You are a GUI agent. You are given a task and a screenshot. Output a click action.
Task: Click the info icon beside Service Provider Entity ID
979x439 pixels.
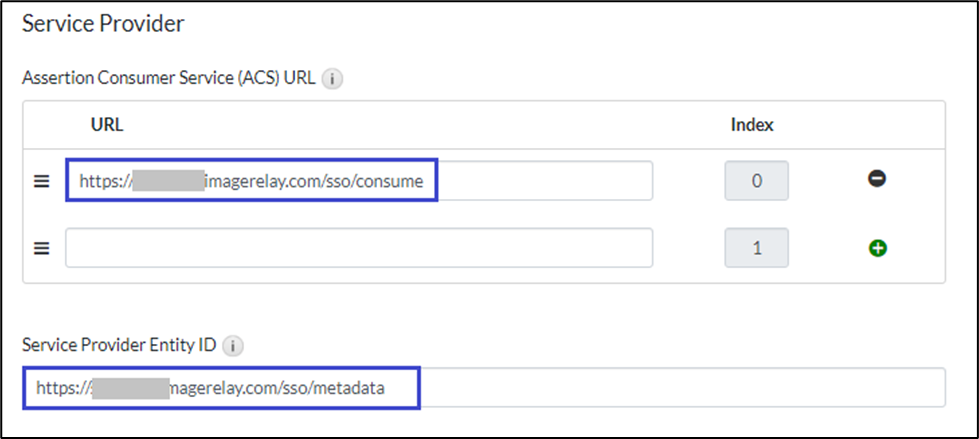click(x=232, y=346)
